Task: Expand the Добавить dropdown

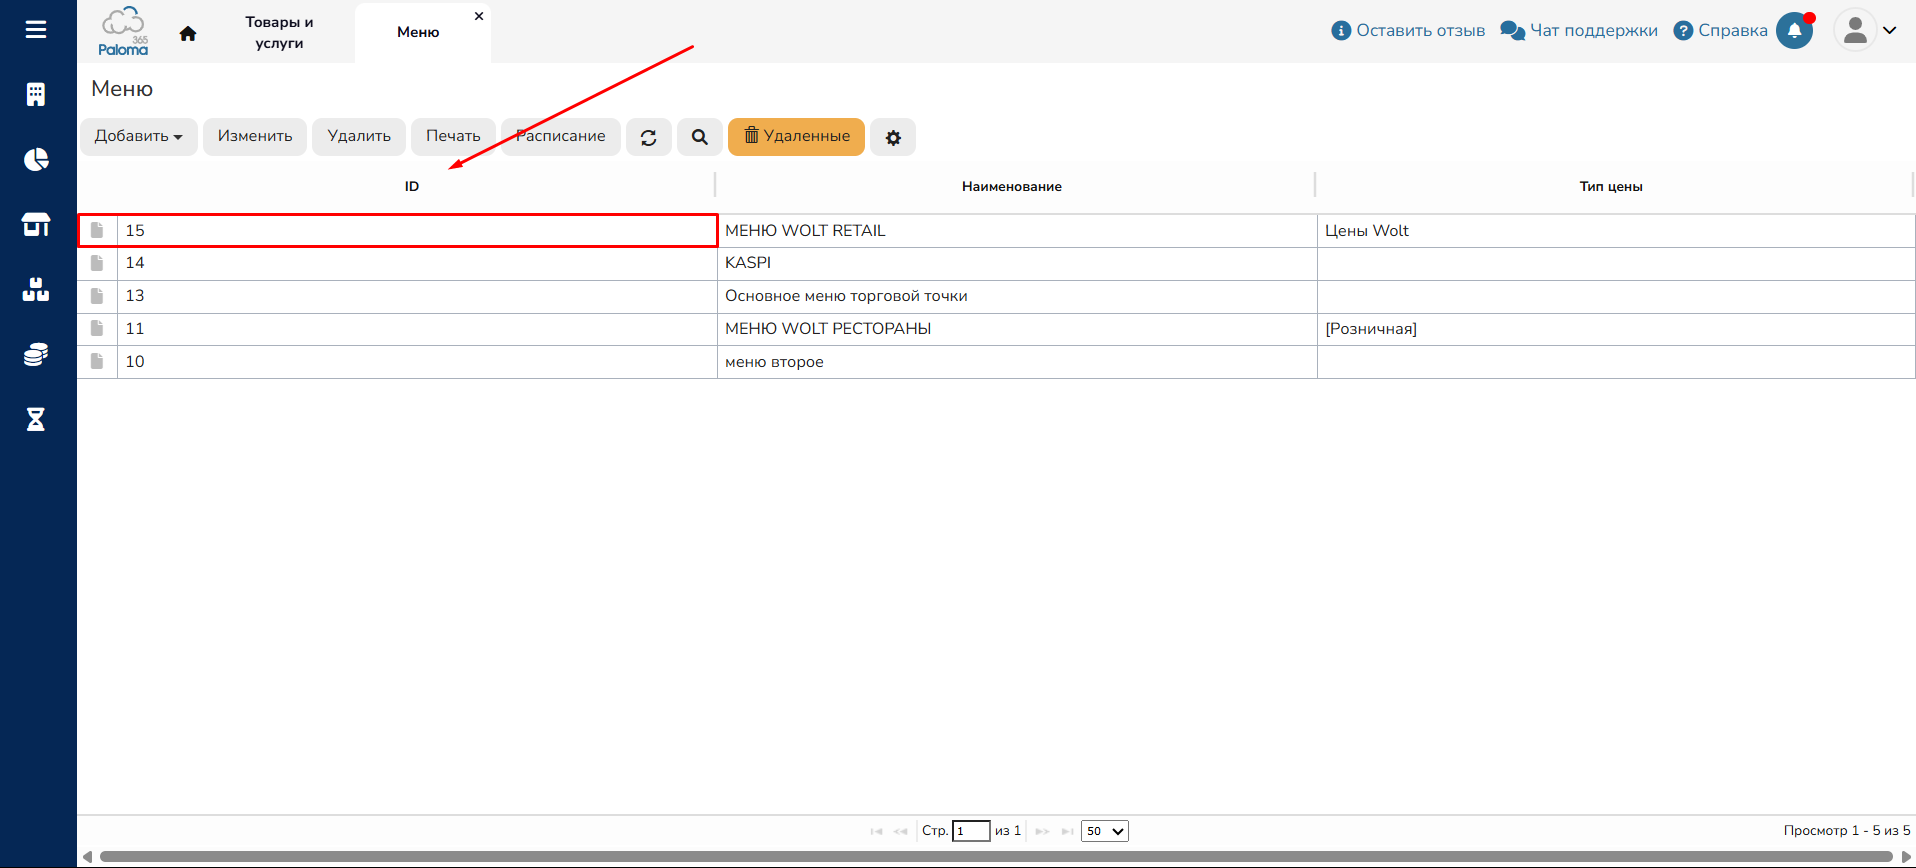Action: tap(139, 136)
